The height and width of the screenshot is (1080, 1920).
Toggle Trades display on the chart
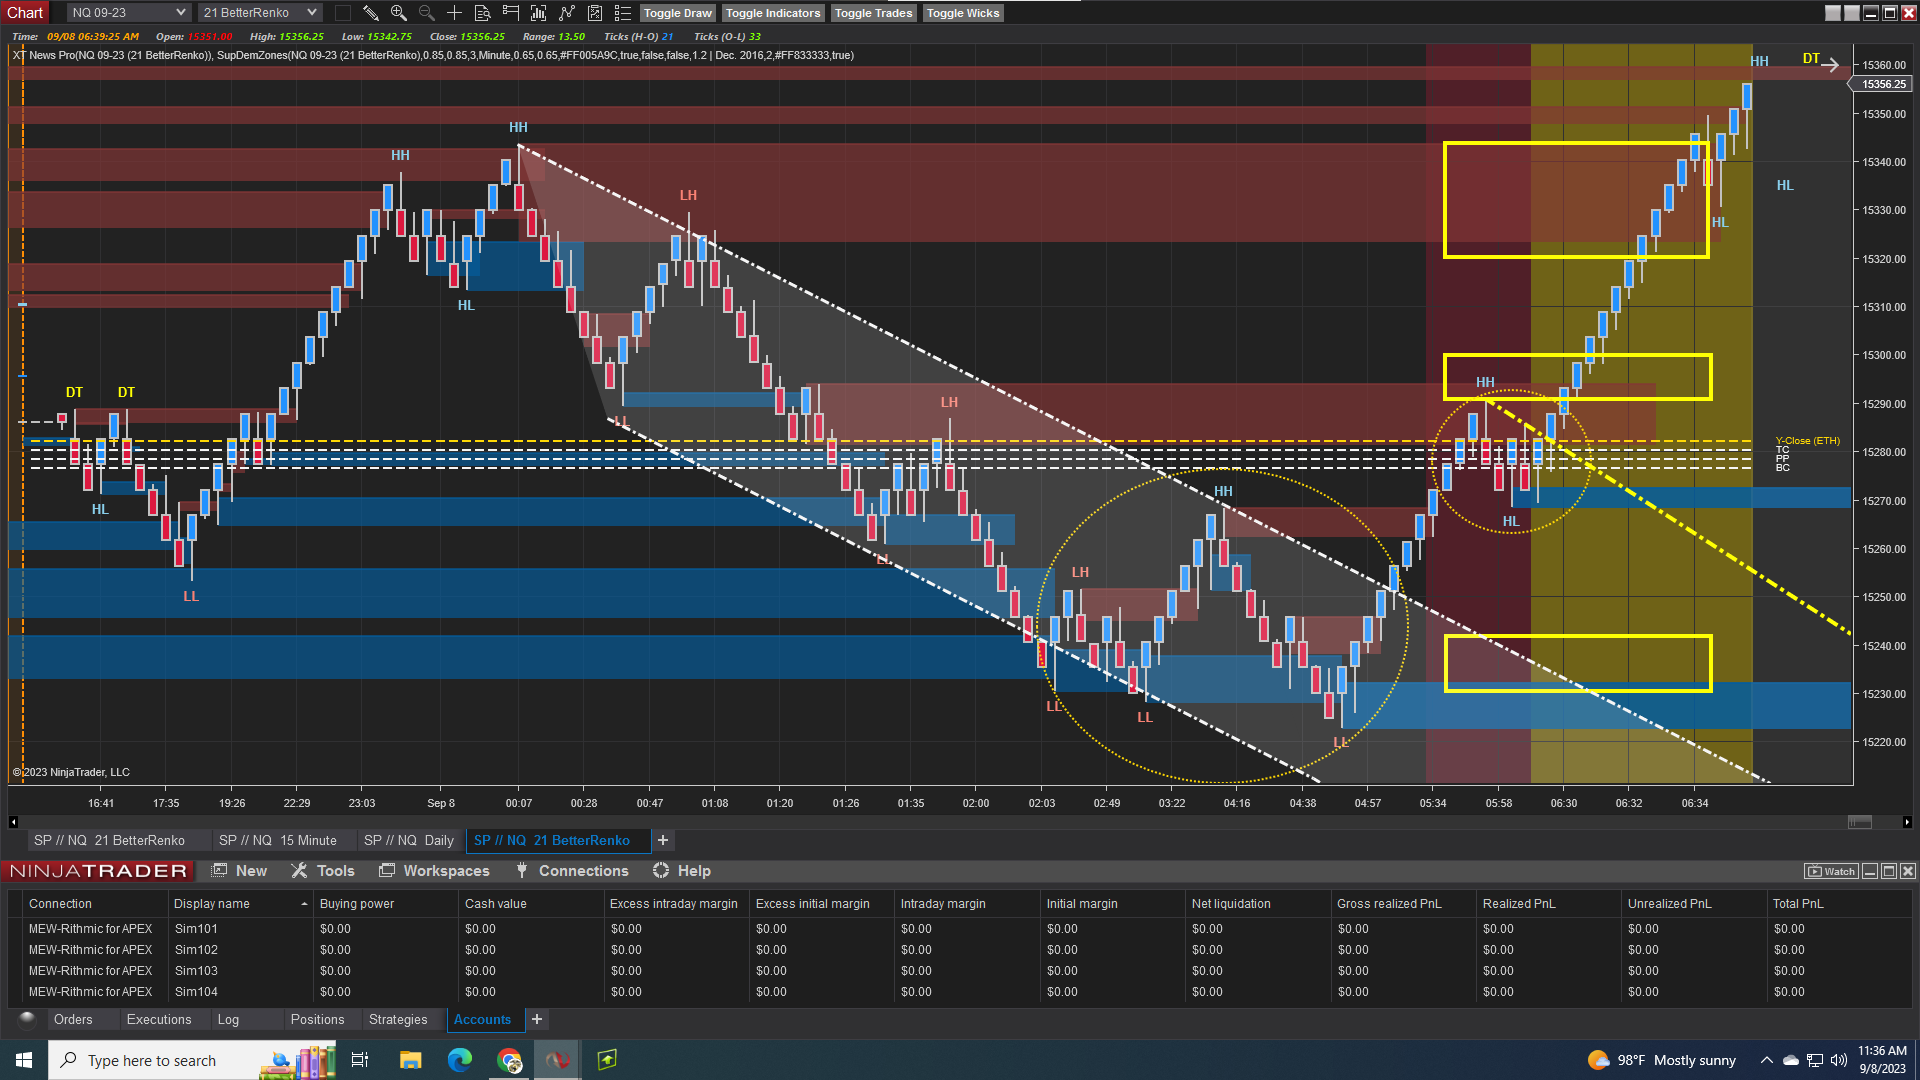point(873,13)
